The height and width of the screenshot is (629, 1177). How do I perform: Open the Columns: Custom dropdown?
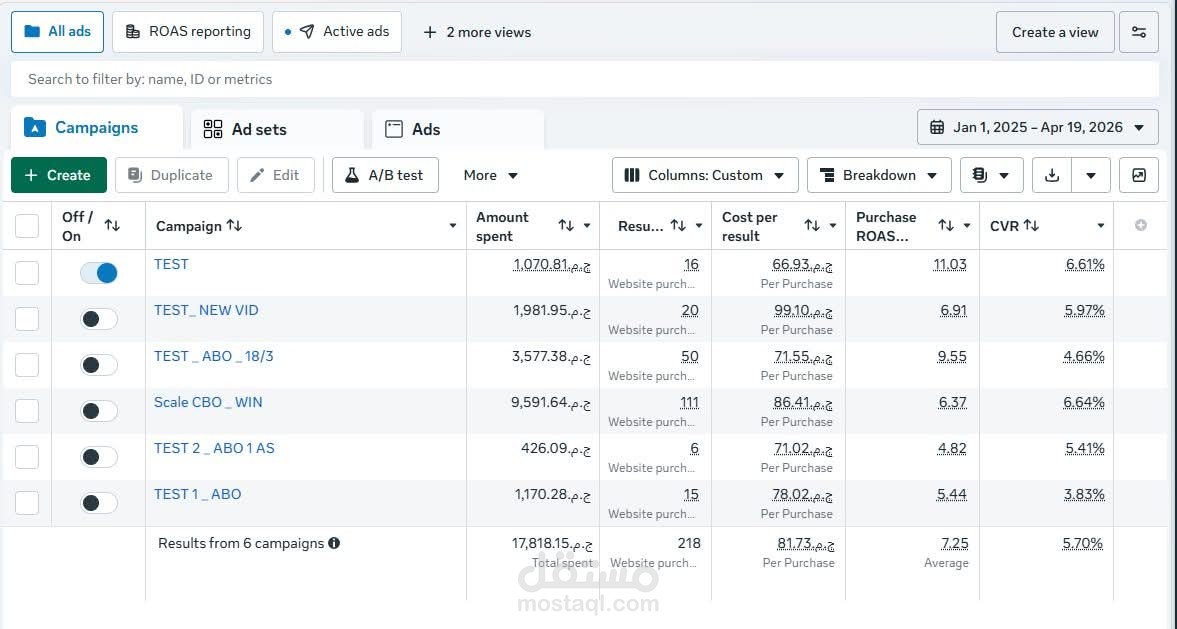pos(705,175)
